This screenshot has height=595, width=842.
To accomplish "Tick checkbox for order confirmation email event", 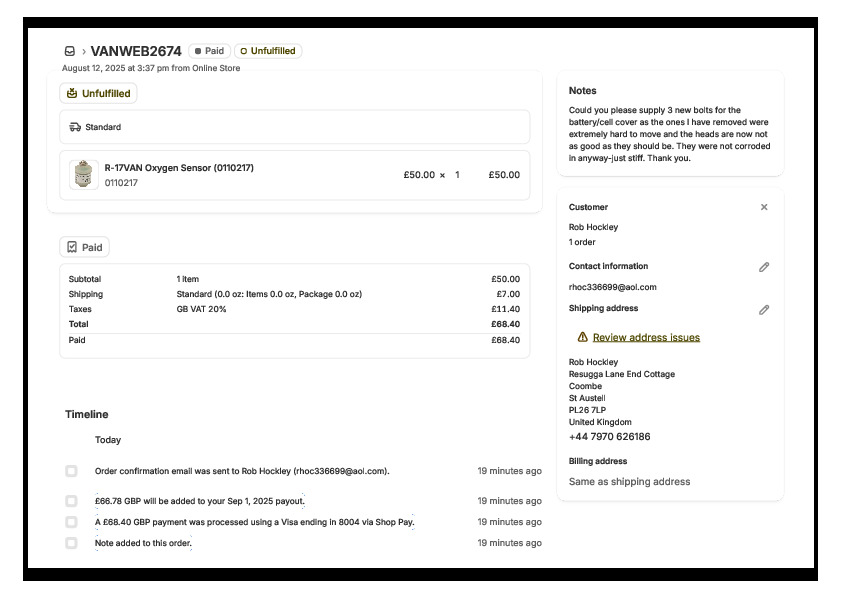I will (71, 471).
